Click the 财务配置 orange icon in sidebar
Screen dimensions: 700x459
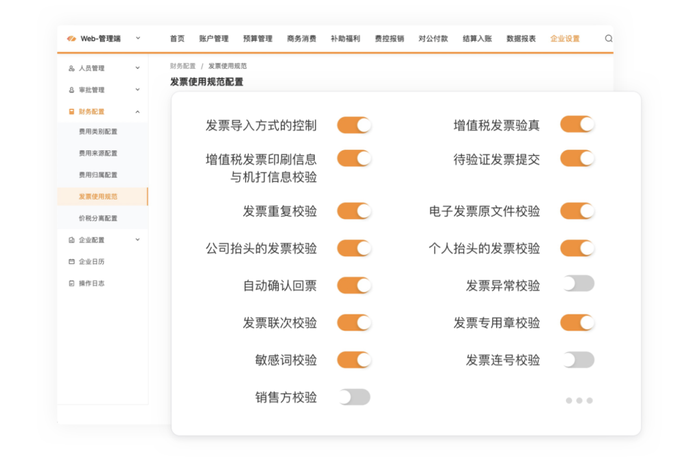click(71, 112)
